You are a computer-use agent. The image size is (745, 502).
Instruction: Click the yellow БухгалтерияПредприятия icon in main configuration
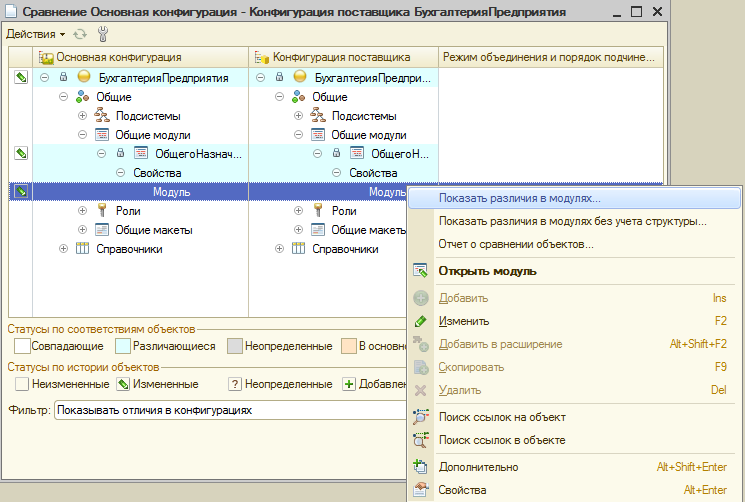[84, 76]
